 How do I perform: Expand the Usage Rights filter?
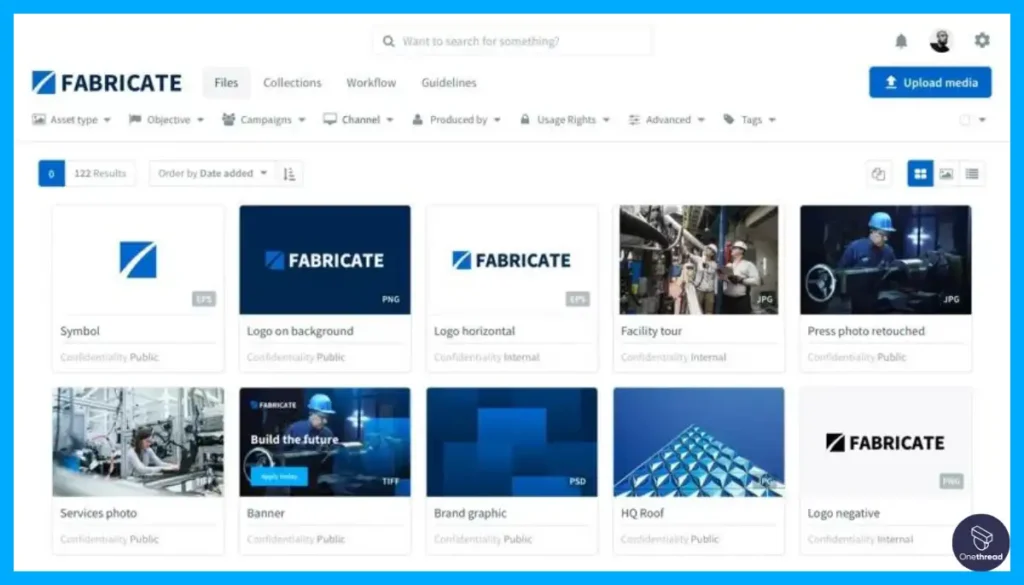point(565,119)
